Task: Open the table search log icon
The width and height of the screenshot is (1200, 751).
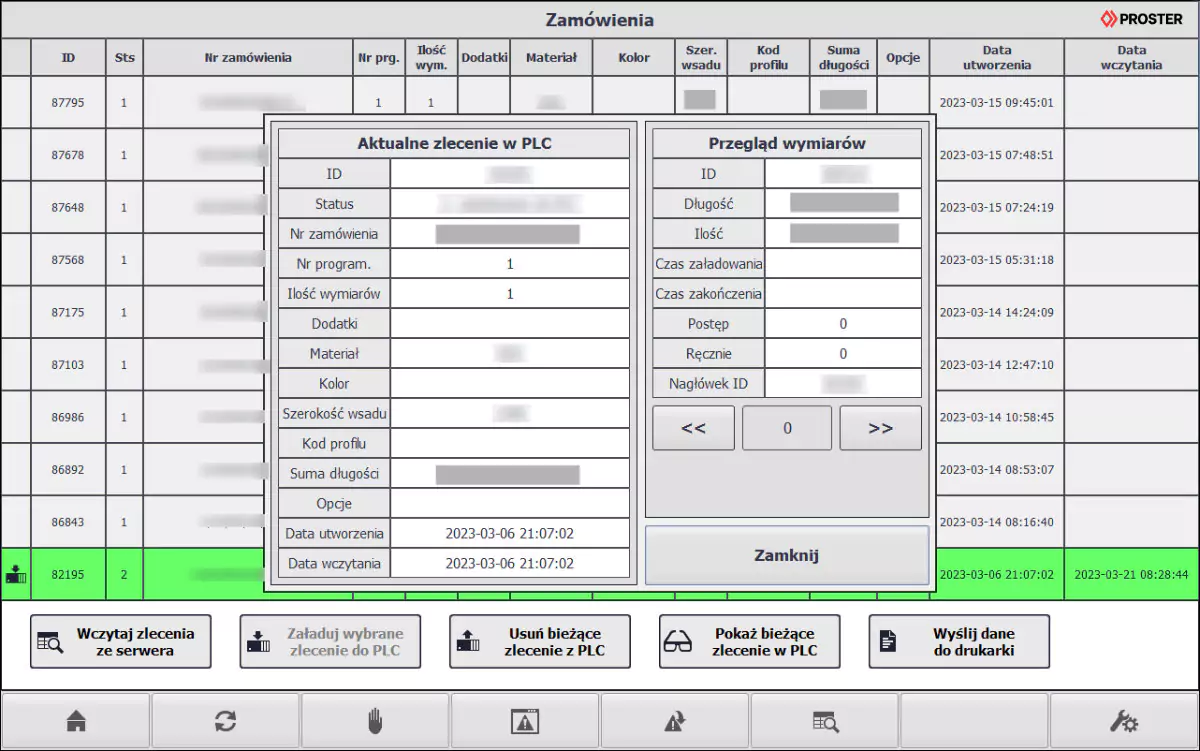Action: click(x=822, y=720)
